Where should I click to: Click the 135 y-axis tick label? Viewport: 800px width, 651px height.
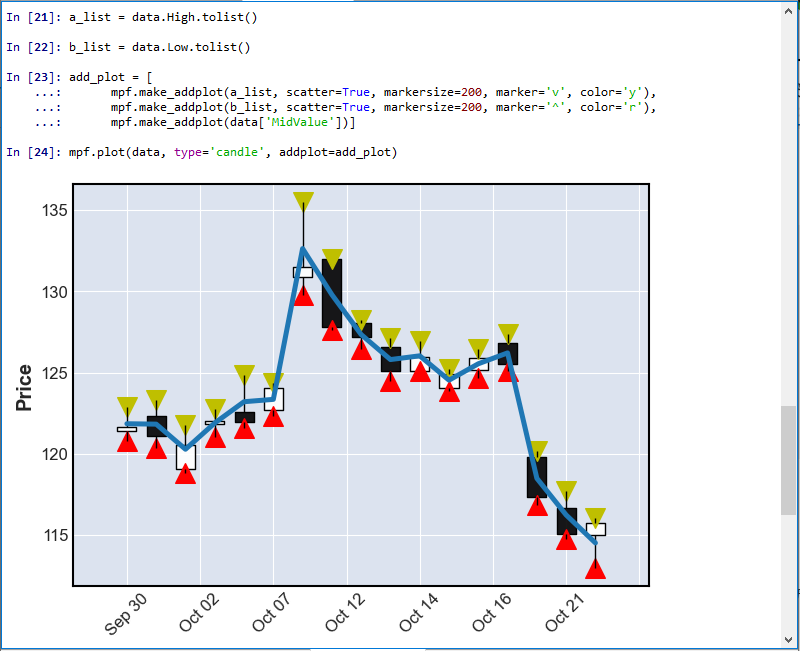[55, 210]
